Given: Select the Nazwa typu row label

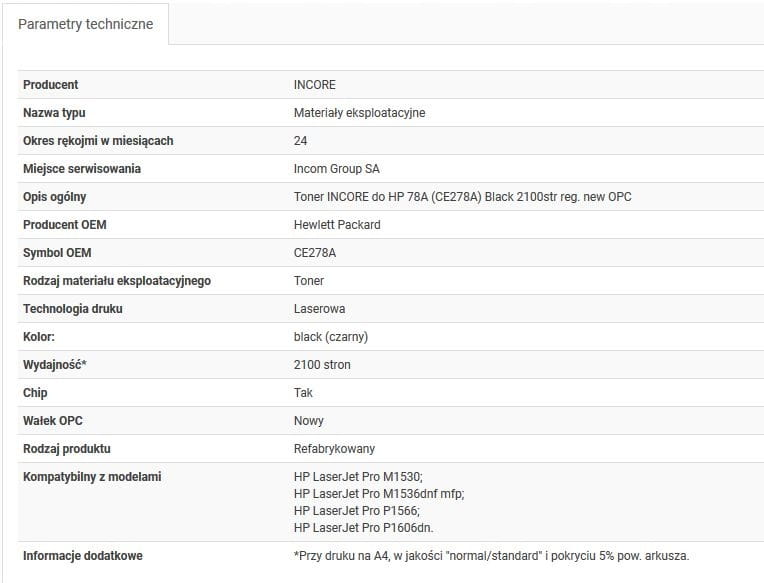Looking at the screenshot, I should pyautogui.click(x=54, y=113).
